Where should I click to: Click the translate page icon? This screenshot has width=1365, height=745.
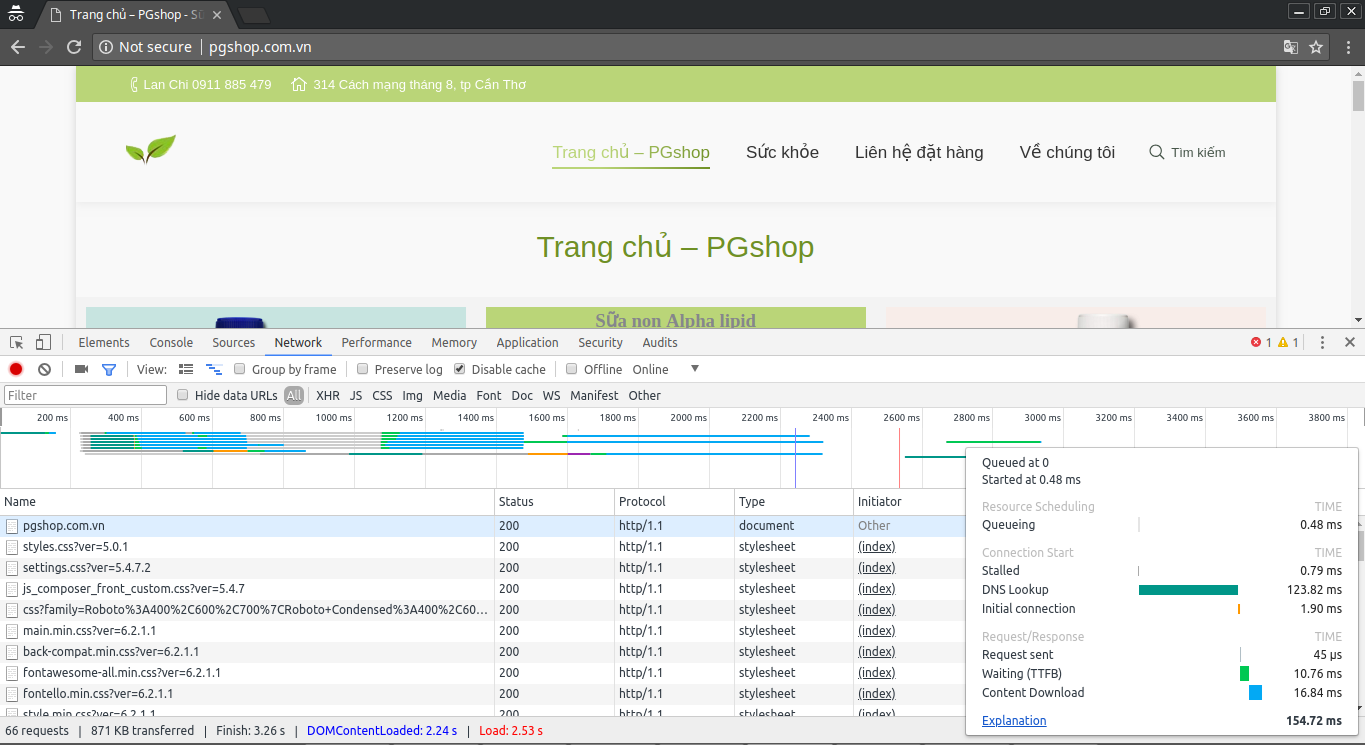click(1291, 47)
